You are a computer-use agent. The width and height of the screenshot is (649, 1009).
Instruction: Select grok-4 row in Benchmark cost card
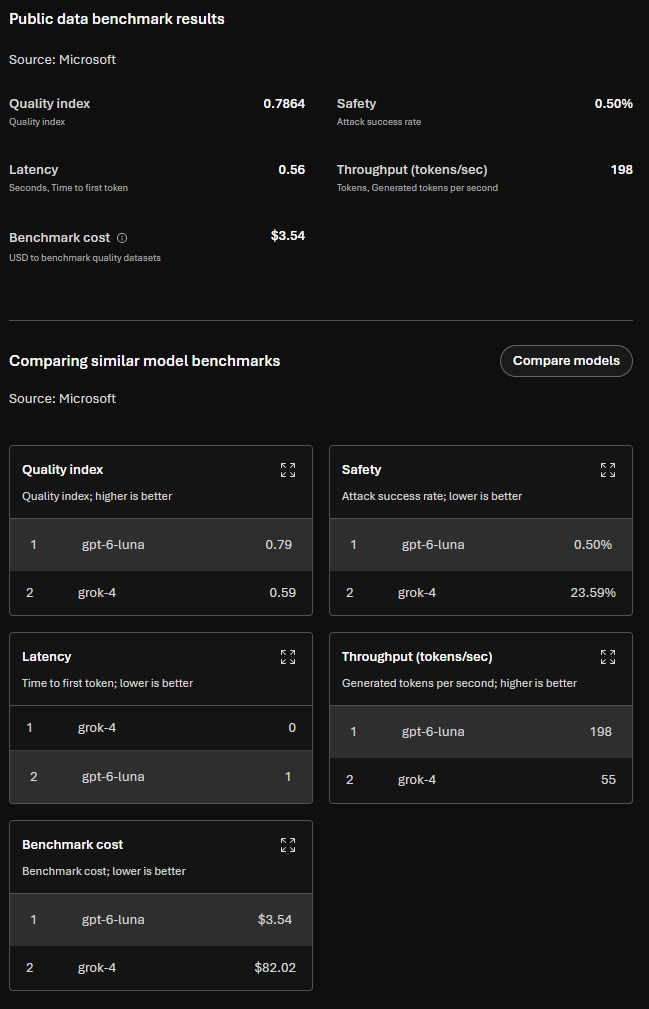pyautogui.click(x=161, y=968)
